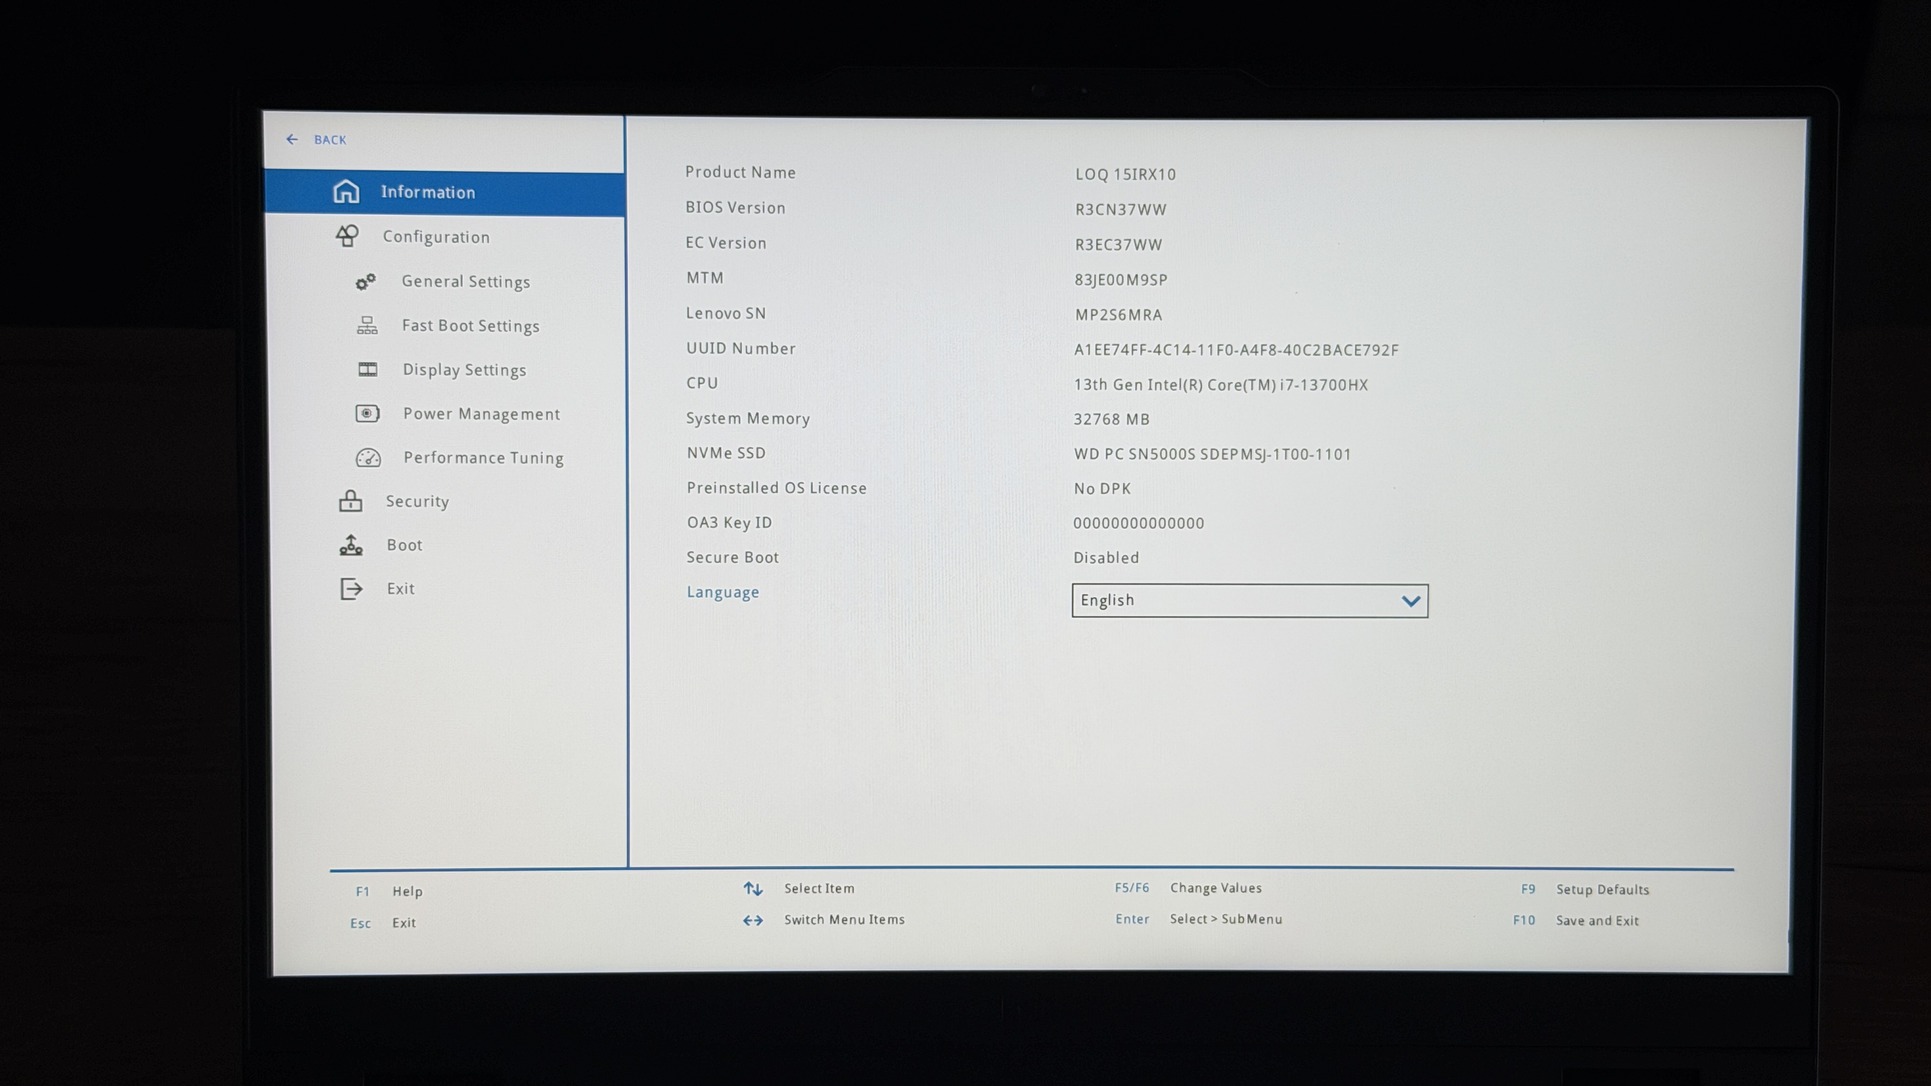This screenshot has height=1086, width=1931.
Task: Open the Language dropdown arrow
Action: (1410, 601)
